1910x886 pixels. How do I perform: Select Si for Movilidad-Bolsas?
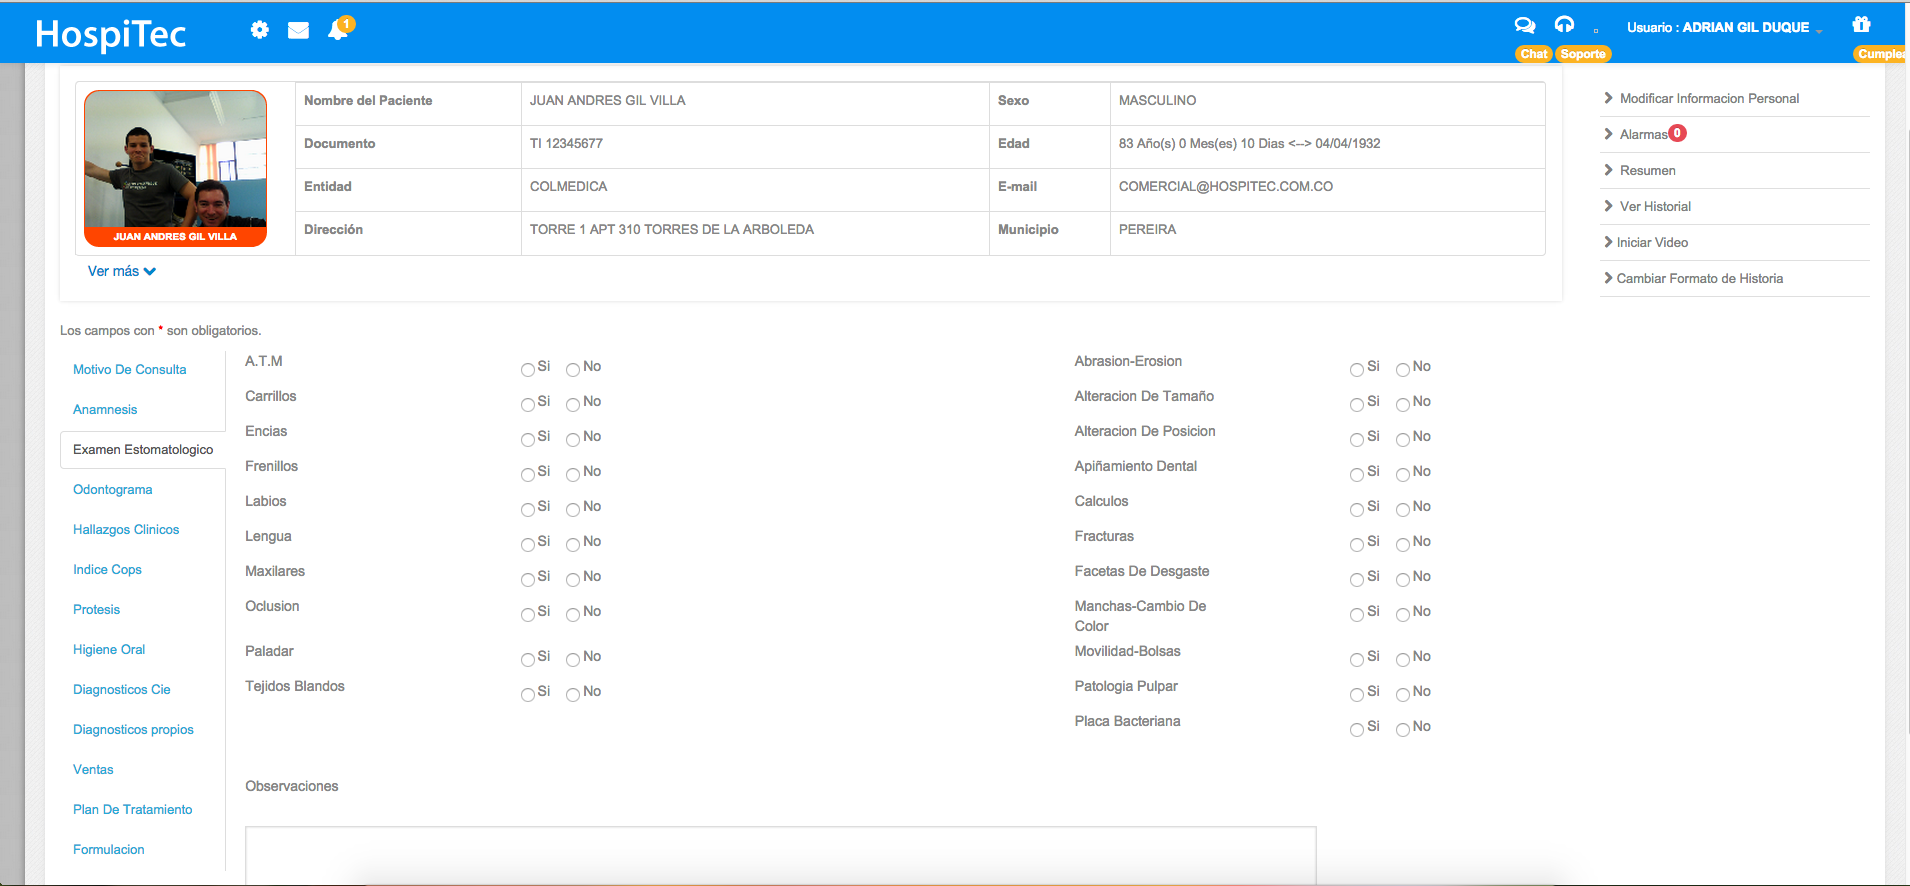click(x=1357, y=660)
